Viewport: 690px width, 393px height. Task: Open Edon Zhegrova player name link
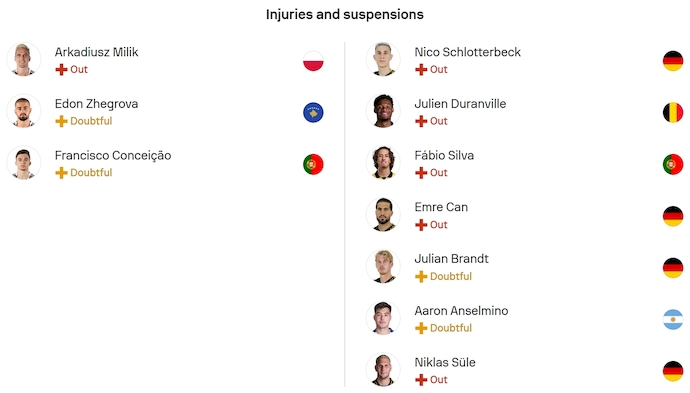click(x=96, y=104)
